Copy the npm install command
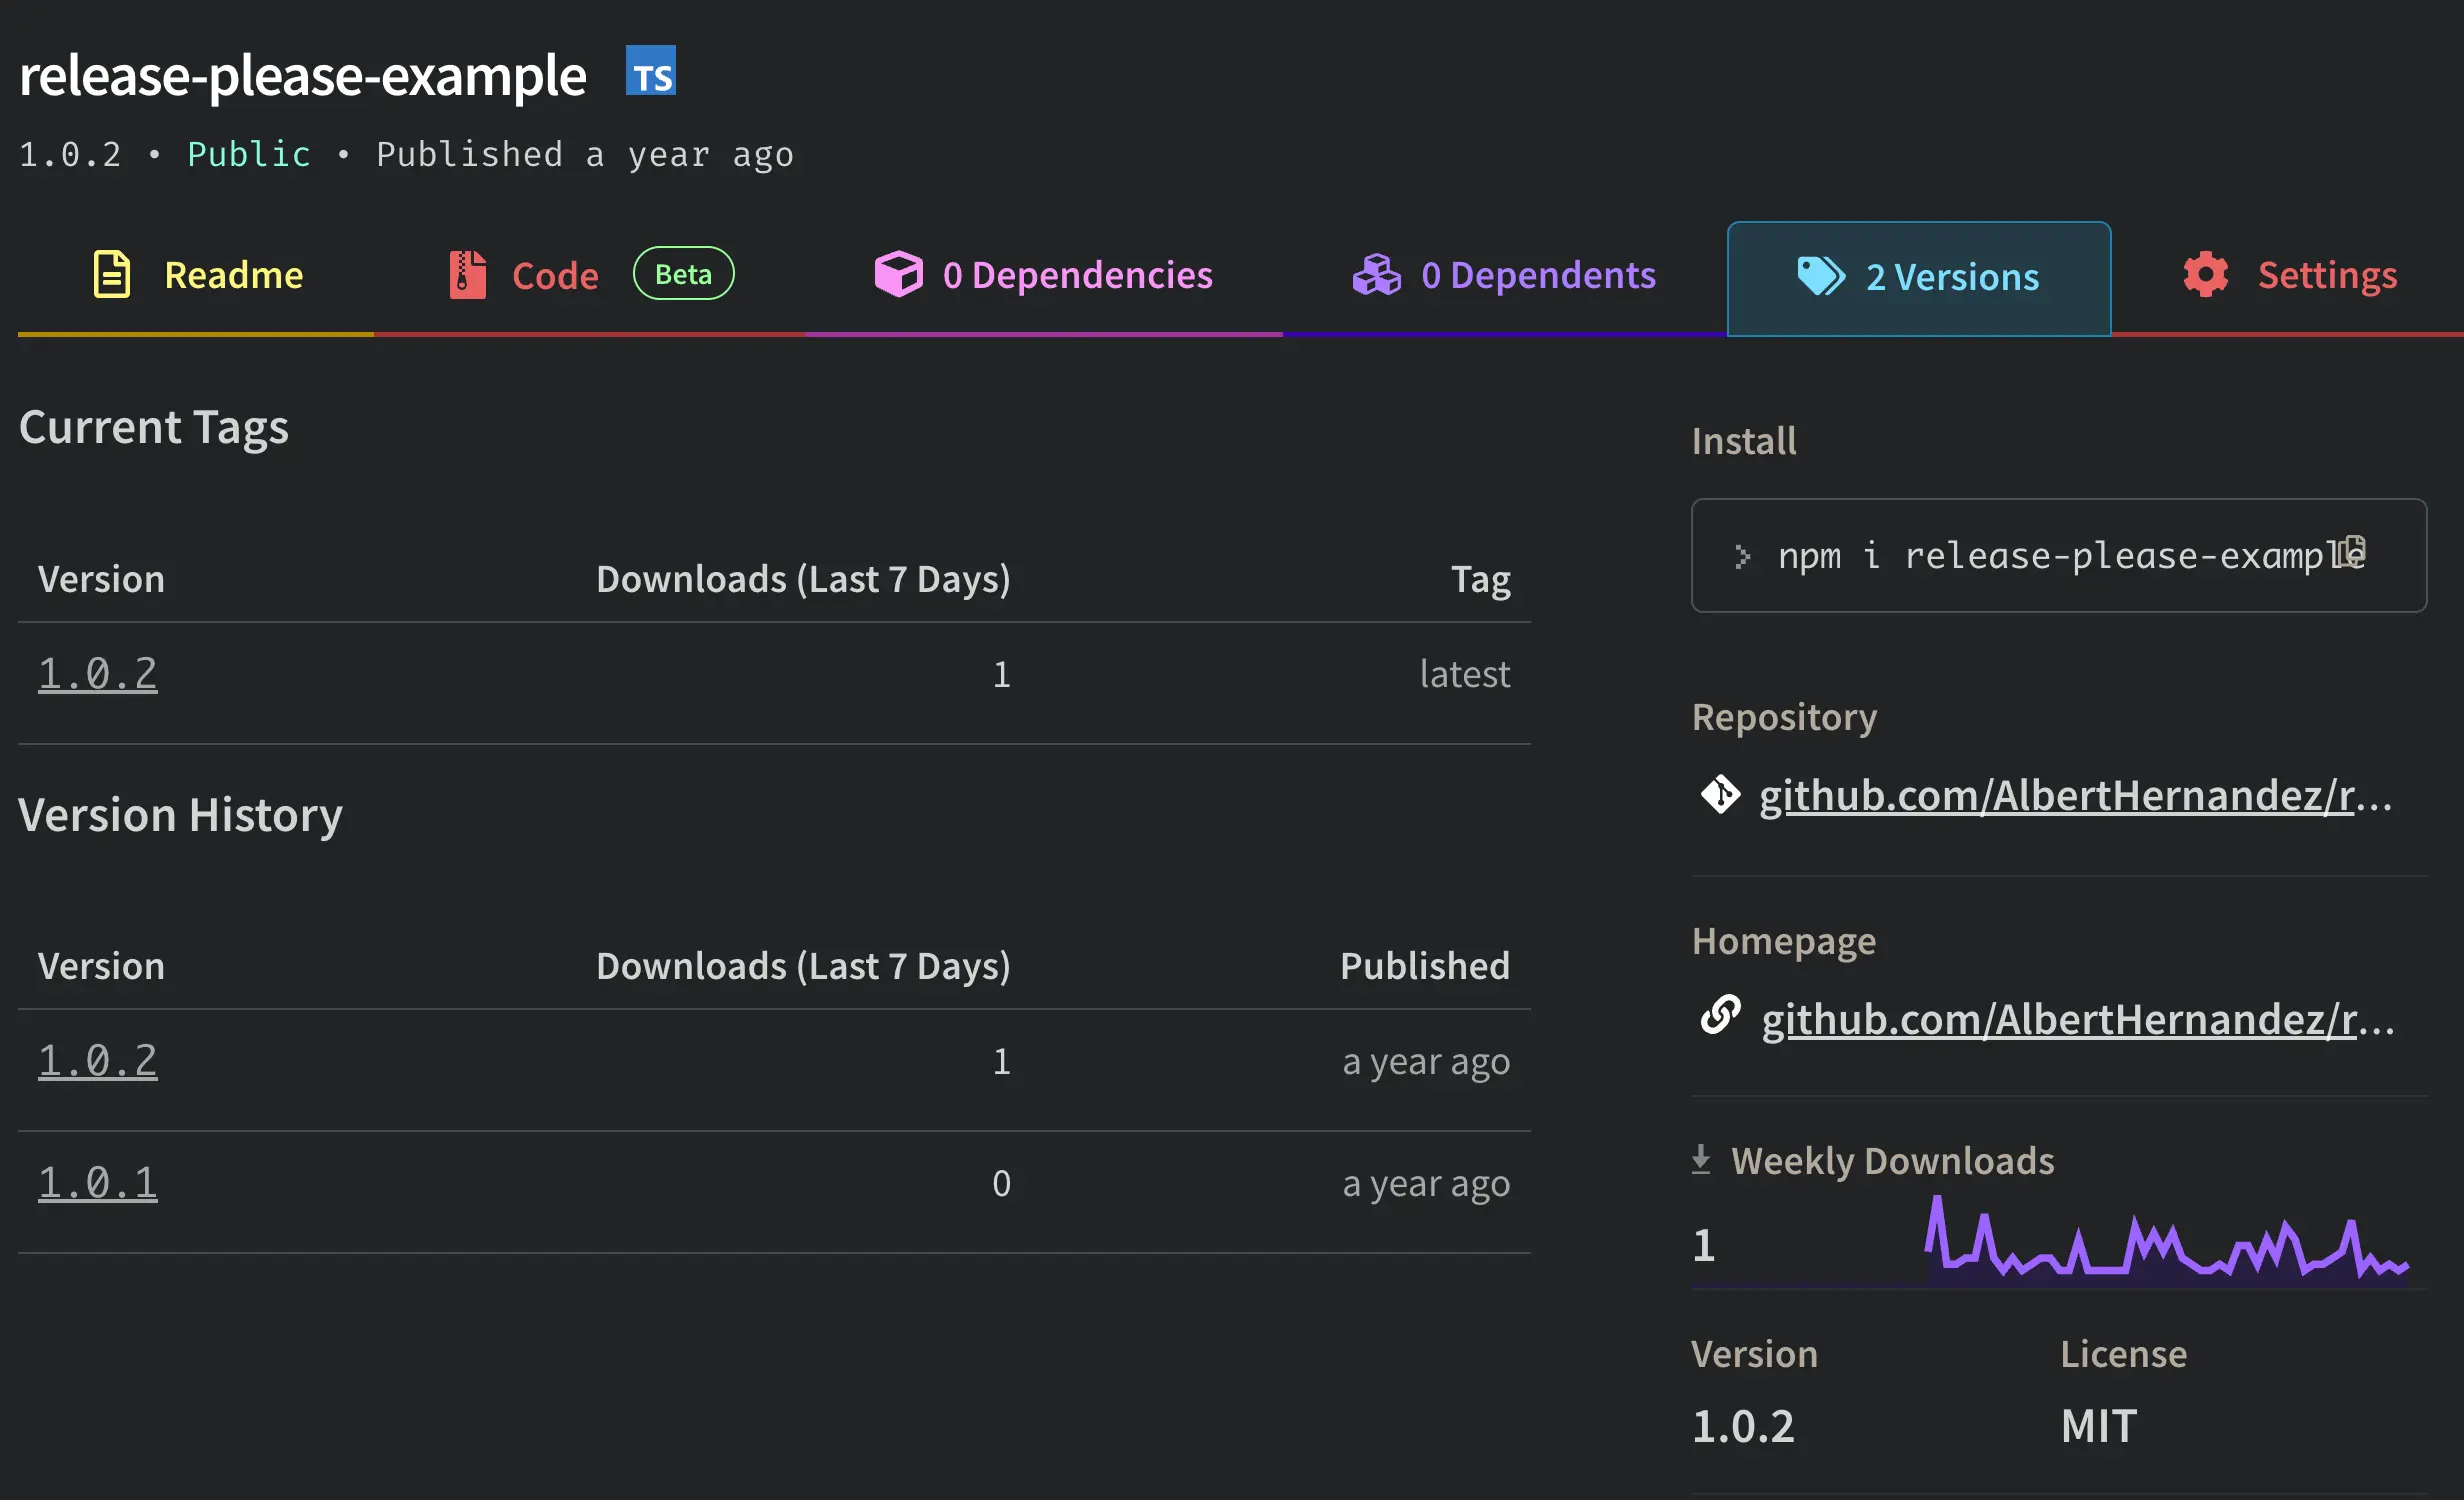 (x=2351, y=551)
